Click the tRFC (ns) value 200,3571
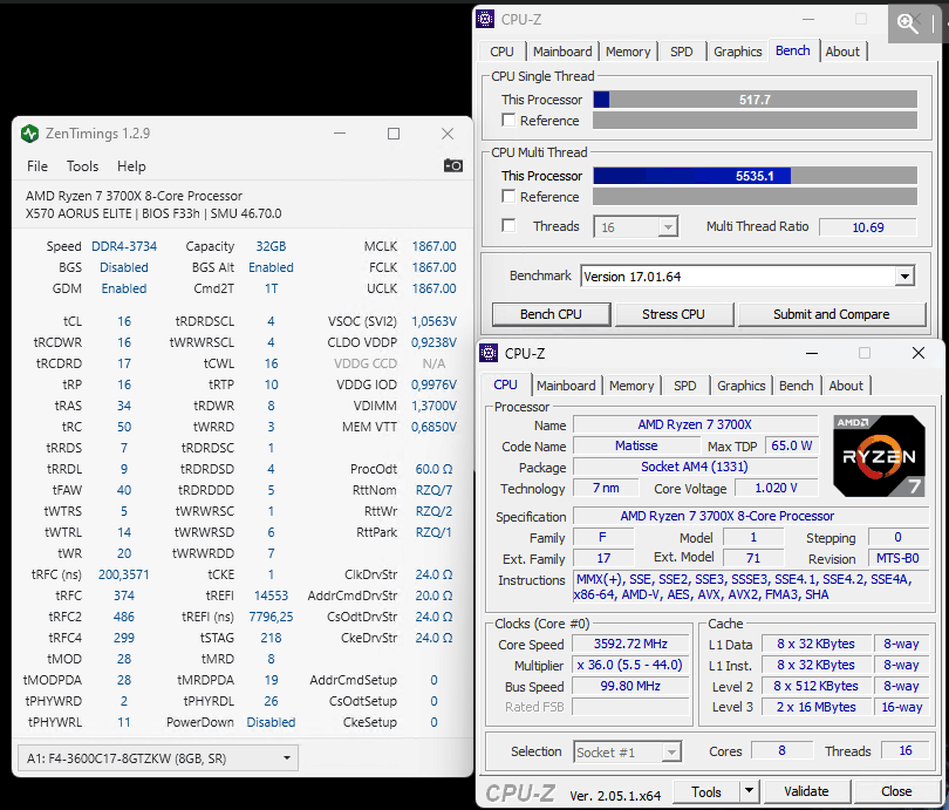Screen dimensions: 949x810 (123, 575)
